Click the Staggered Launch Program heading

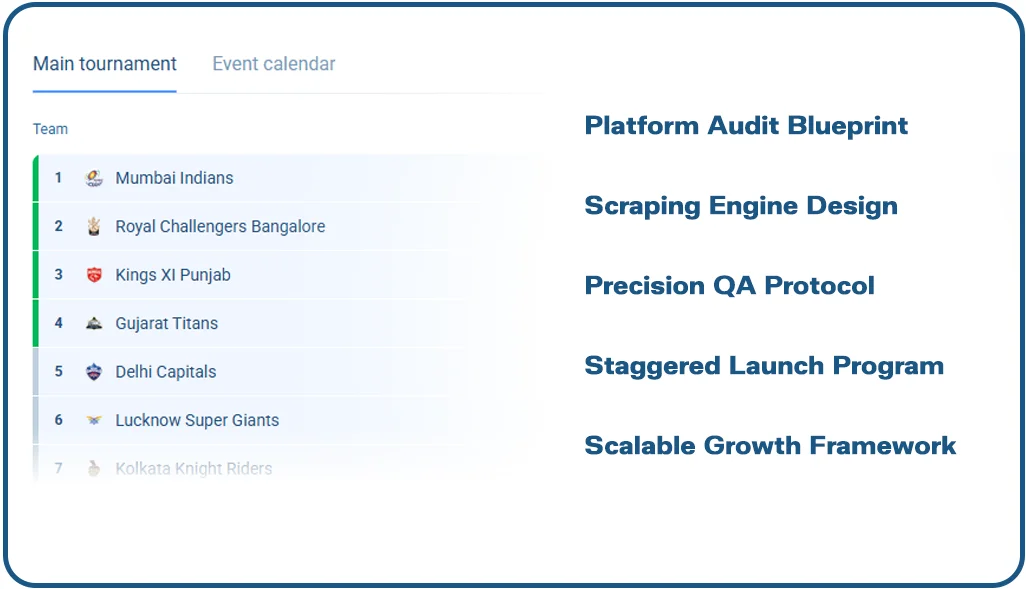click(x=764, y=366)
